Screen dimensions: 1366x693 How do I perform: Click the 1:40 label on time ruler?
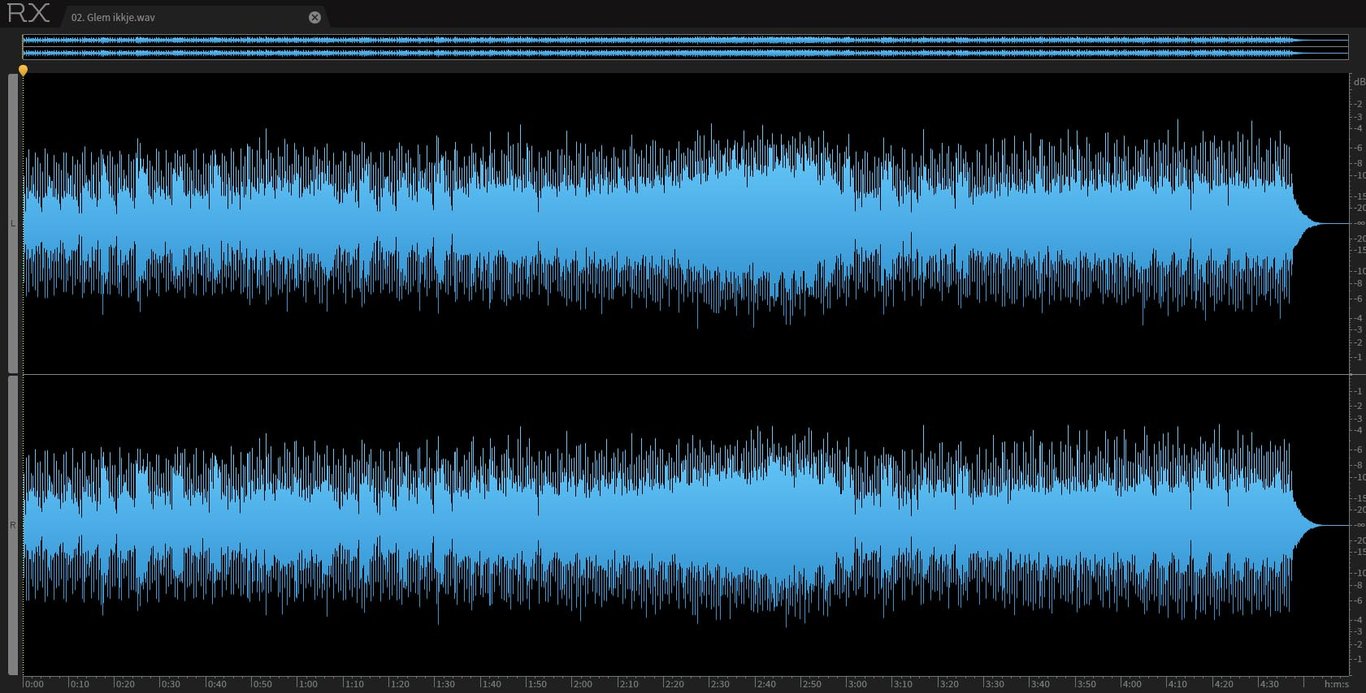pos(492,685)
